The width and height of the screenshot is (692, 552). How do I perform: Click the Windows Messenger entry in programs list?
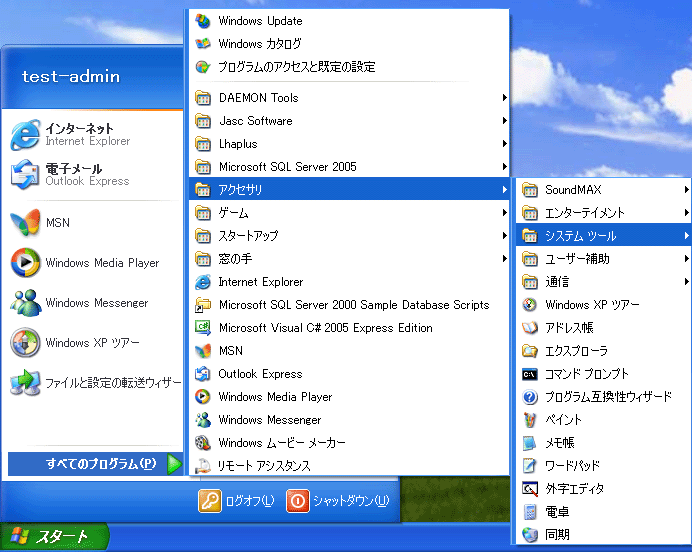(x=349, y=420)
